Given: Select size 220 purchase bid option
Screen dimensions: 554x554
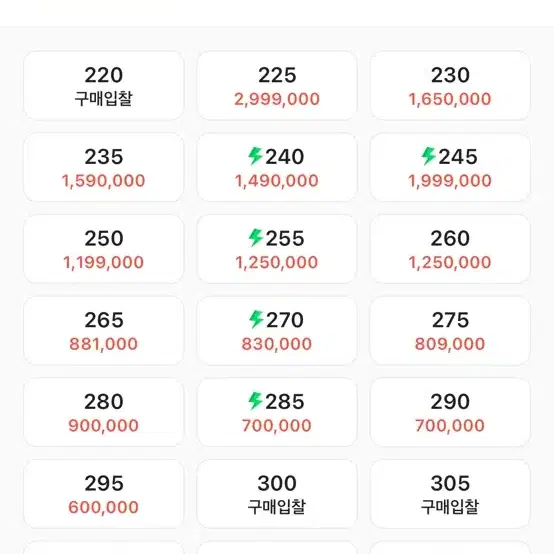Looking at the screenshot, I should [104, 86].
